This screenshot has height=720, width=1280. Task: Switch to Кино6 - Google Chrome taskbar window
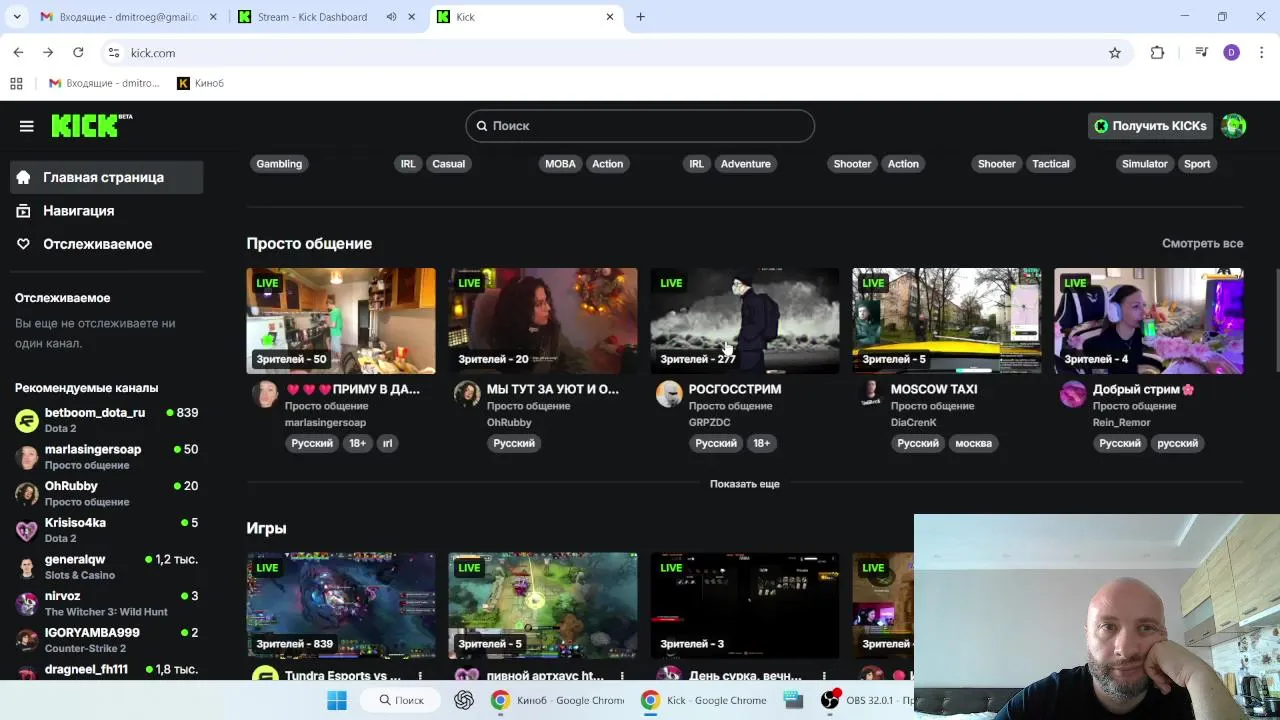pos(558,700)
